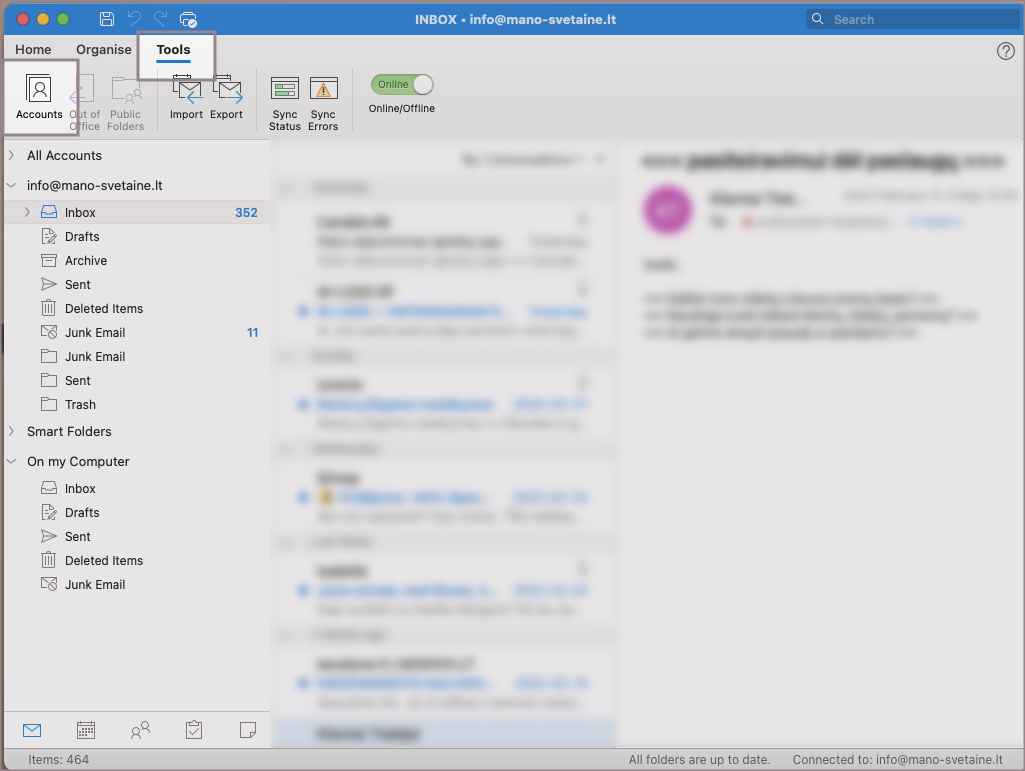1025x771 pixels.
Task: Expand the Smart Folders section
Action: [11, 432]
